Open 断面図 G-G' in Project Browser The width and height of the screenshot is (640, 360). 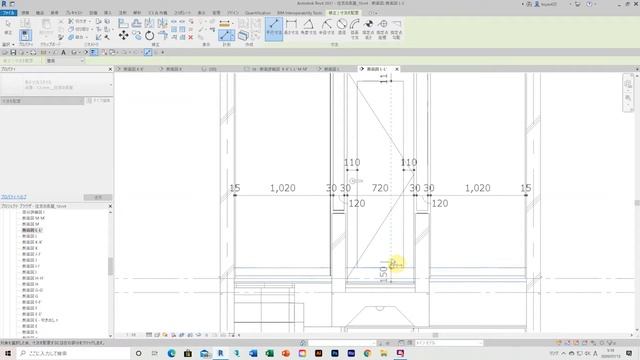coord(33,290)
